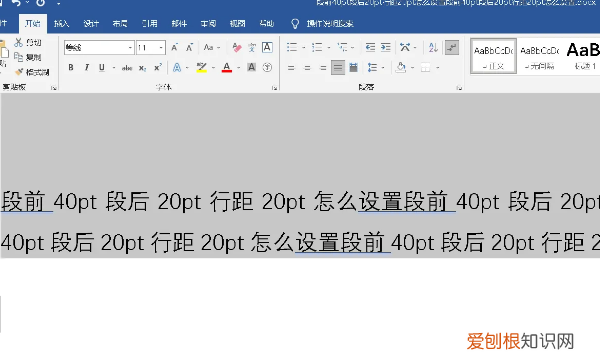This screenshot has height=360, width=600.
Task: Clear all formatting with eraser icon
Action: 237,47
